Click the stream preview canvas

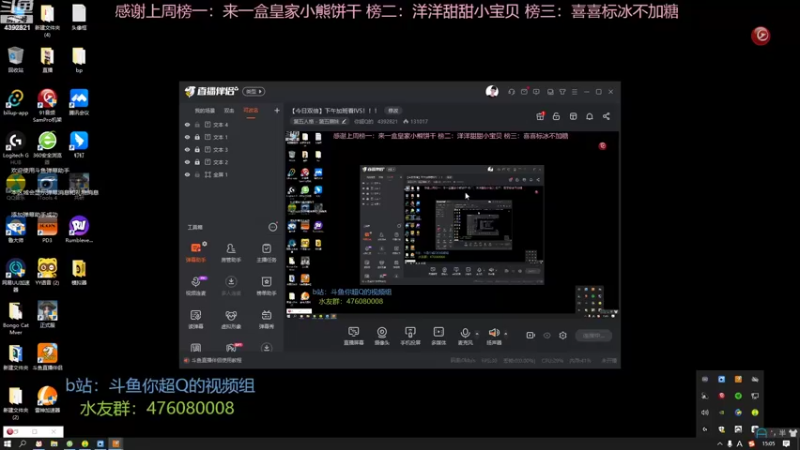click(x=452, y=226)
